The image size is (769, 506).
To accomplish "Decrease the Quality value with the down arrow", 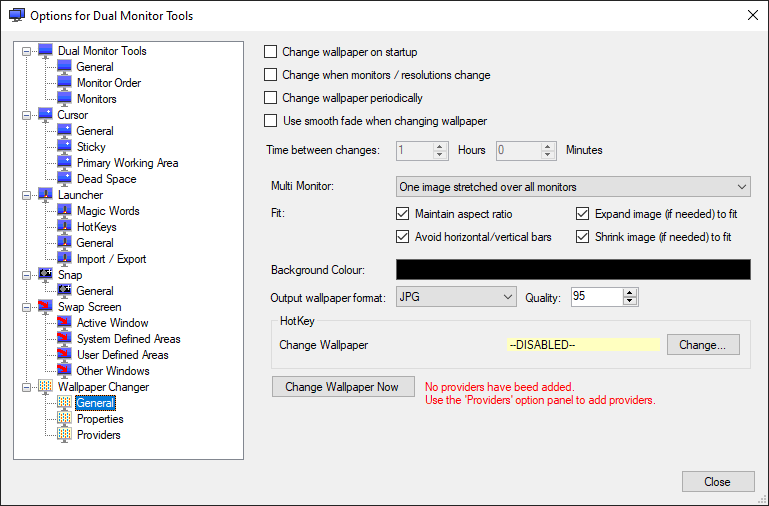I will point(630,301).
